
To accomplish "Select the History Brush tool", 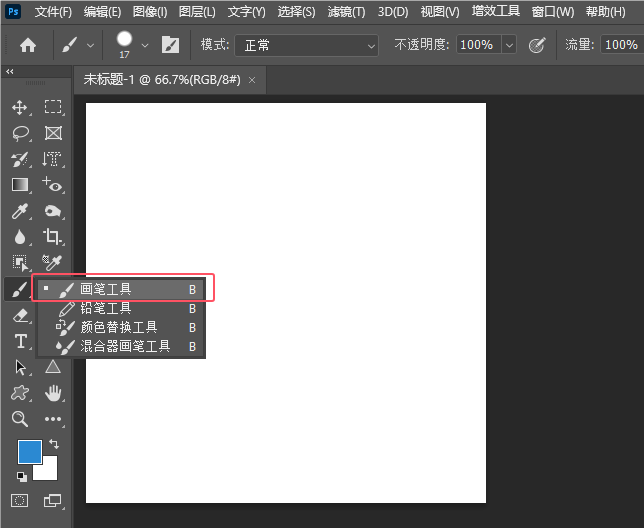I will [19, 159].
